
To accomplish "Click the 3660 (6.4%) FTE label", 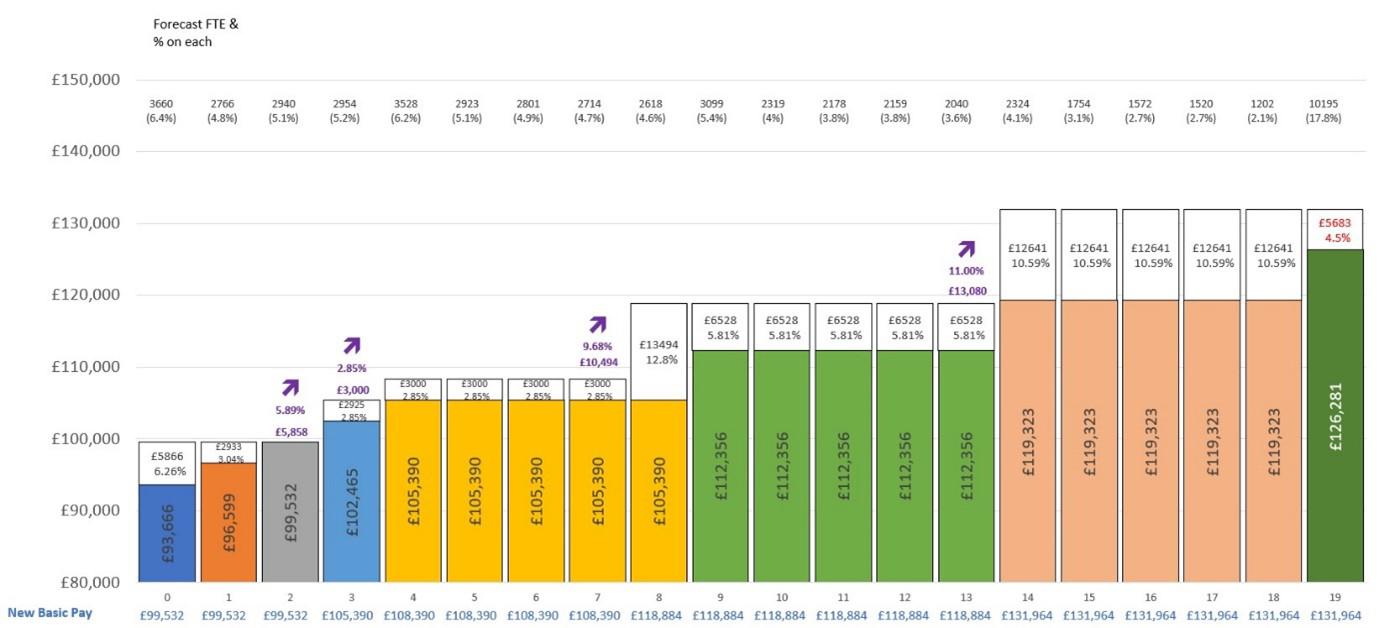I will click(x=167, y=111).
